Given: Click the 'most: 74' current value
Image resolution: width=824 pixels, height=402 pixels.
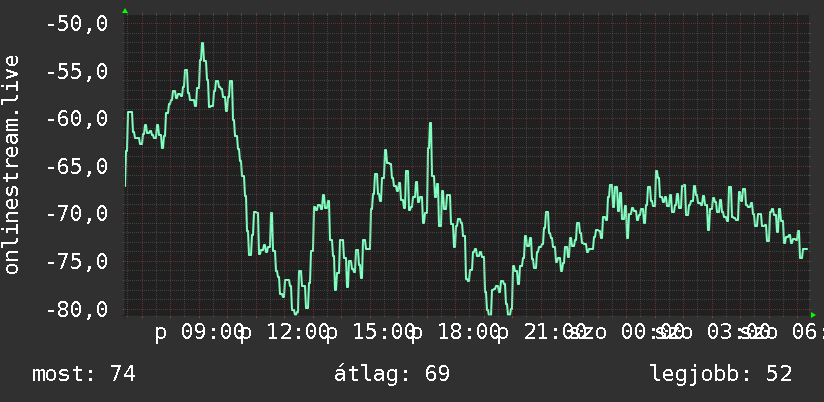Looking at the screenshot, I should 84,374.
